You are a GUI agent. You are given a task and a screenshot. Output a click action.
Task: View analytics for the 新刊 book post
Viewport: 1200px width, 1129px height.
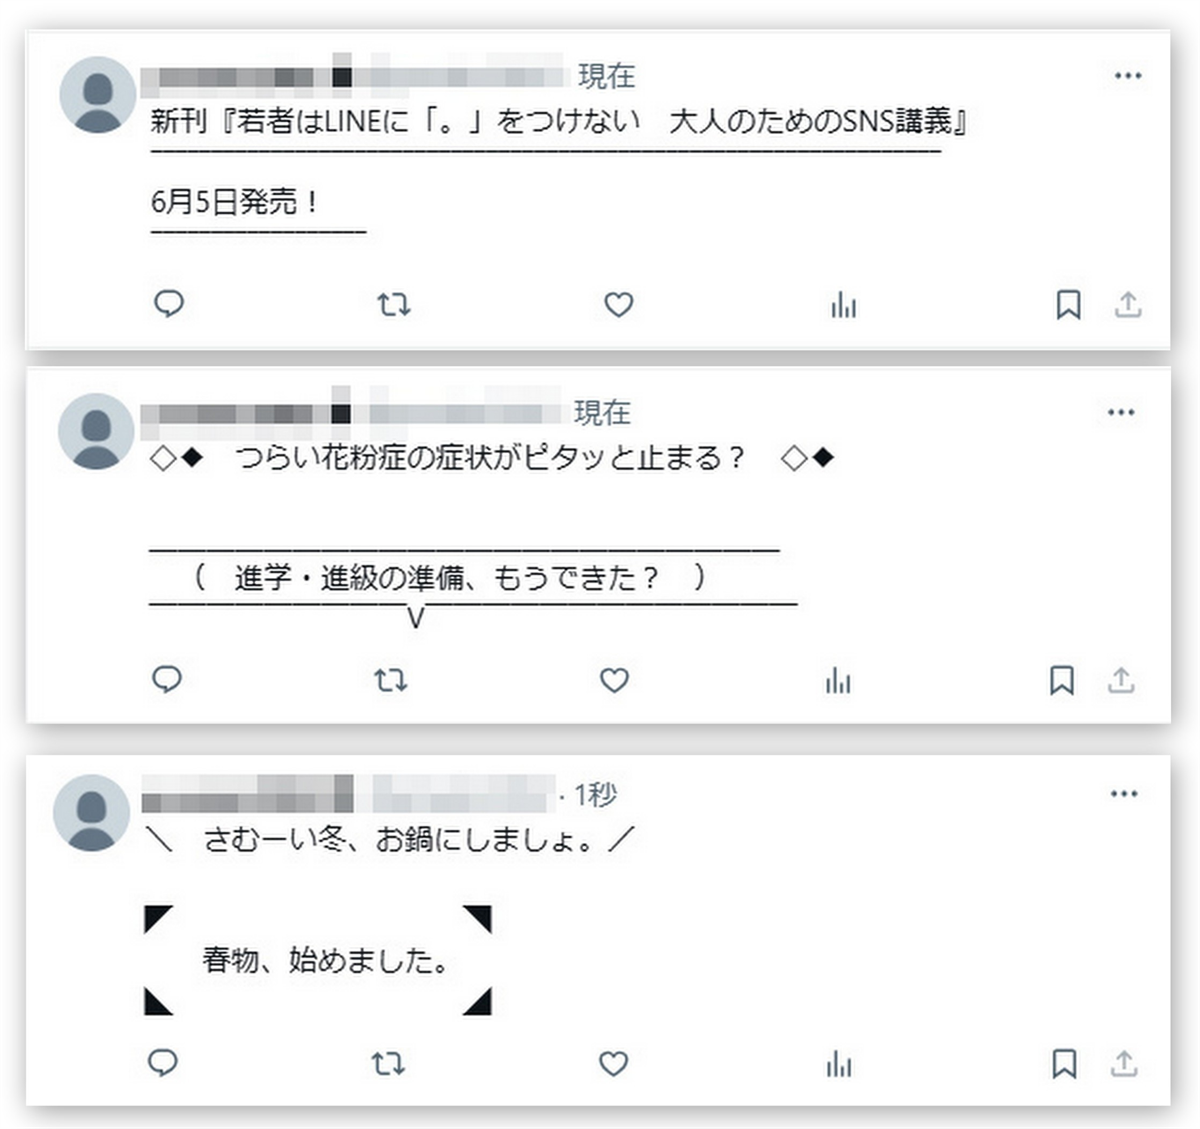(844, 304)
